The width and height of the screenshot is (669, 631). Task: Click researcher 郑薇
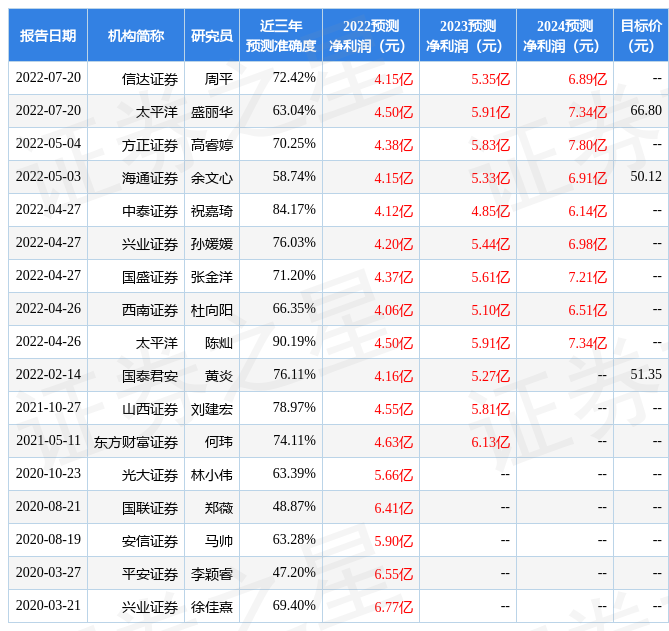coord(218,508)
